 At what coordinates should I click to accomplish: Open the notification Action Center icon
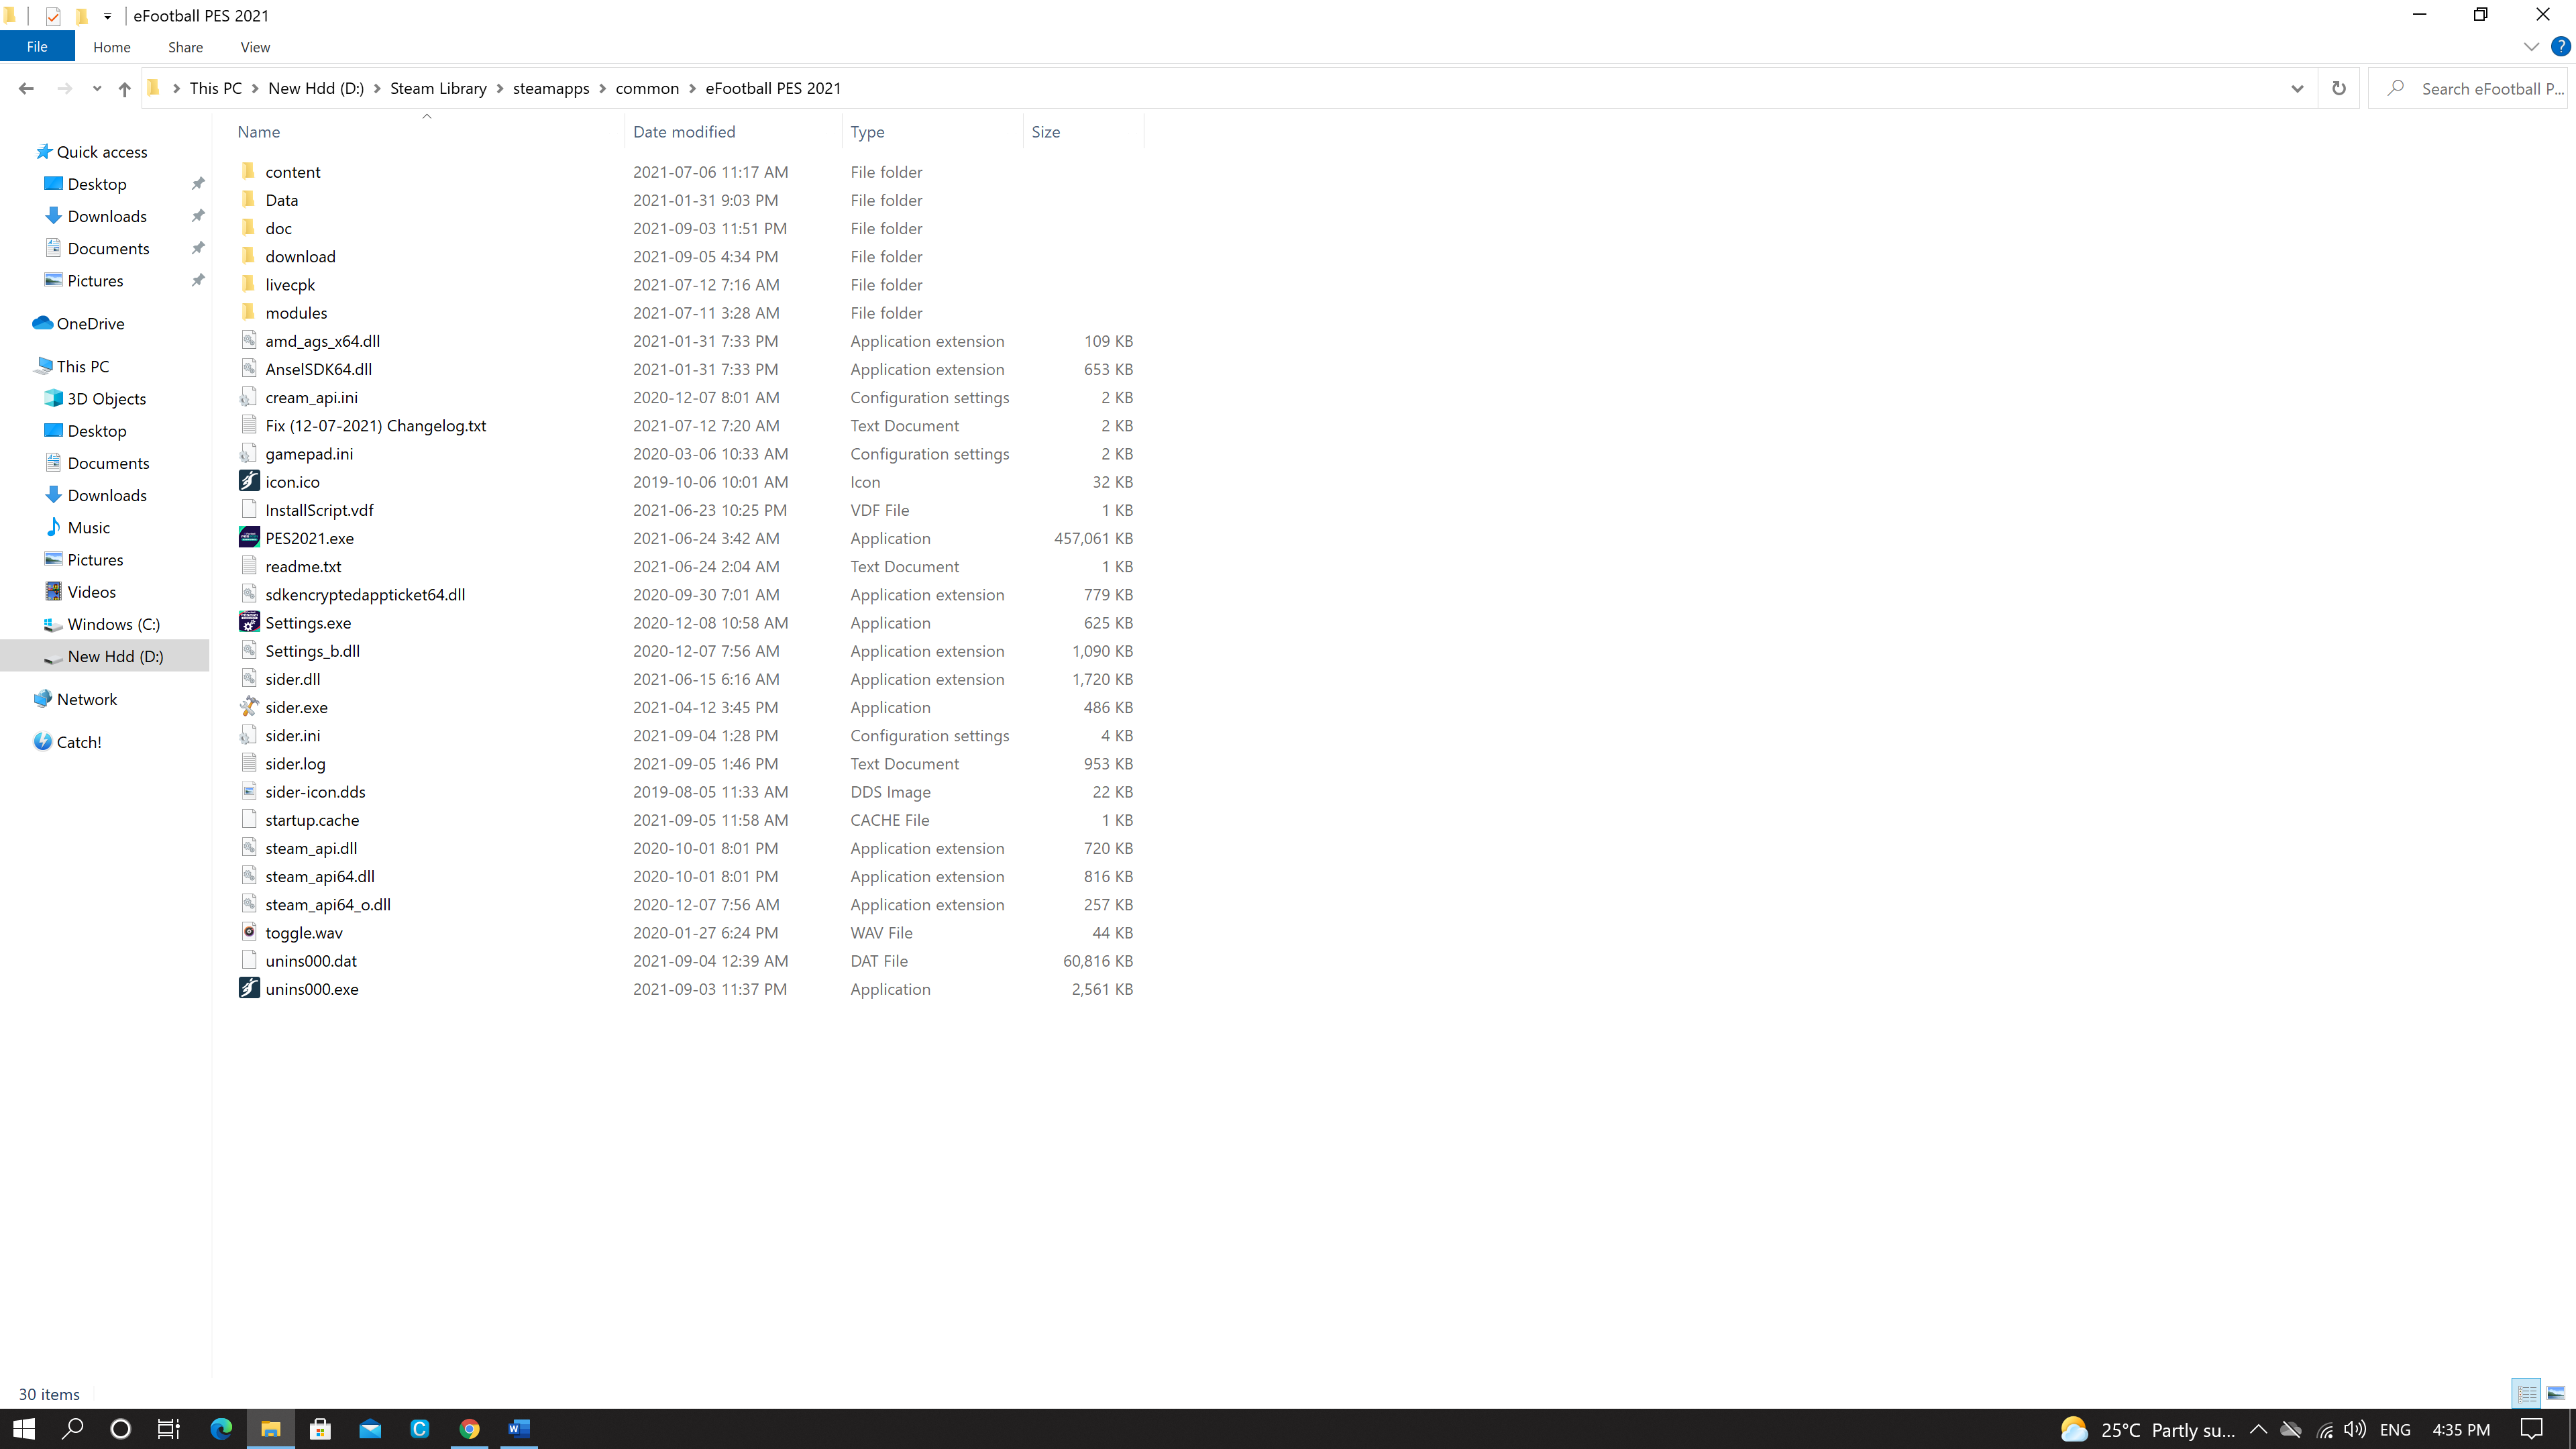coord(2531,1429)
